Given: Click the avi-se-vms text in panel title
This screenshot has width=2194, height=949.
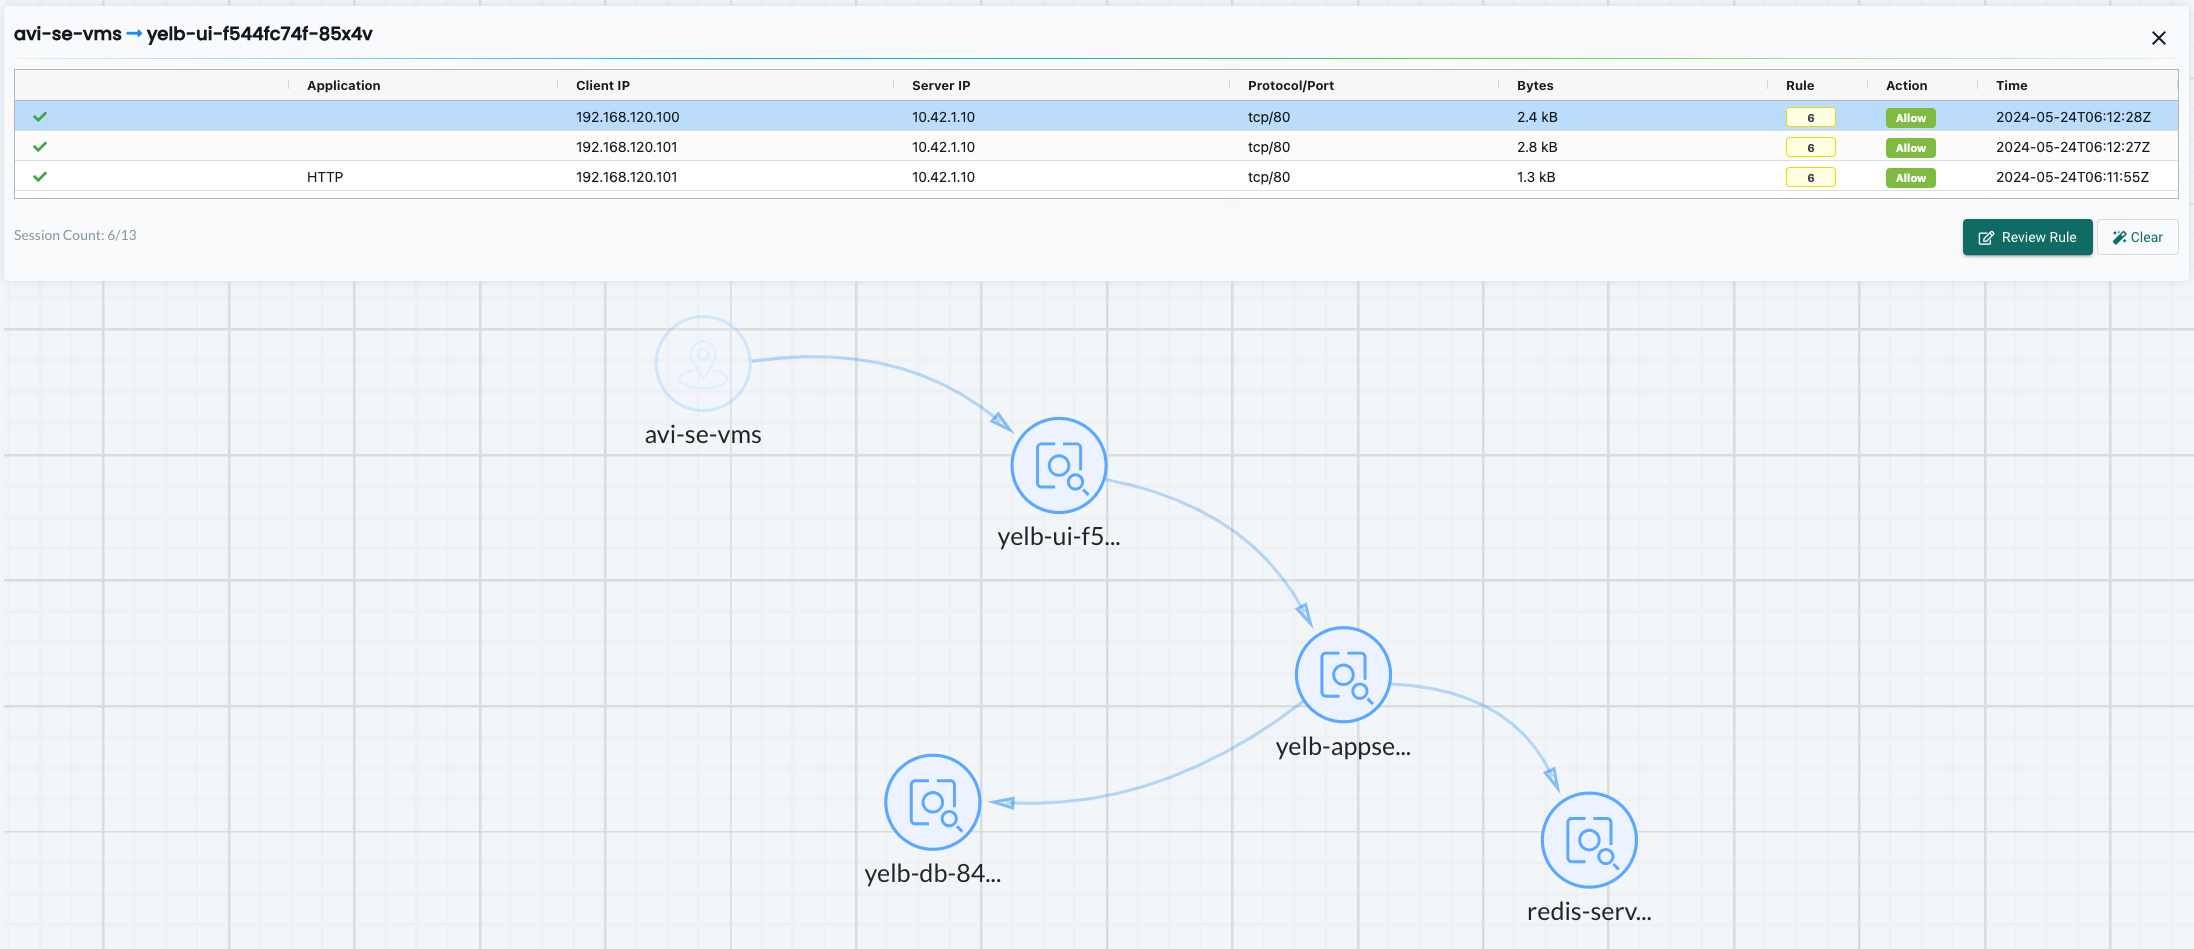Looking at the screenshot, I should 68,34.
